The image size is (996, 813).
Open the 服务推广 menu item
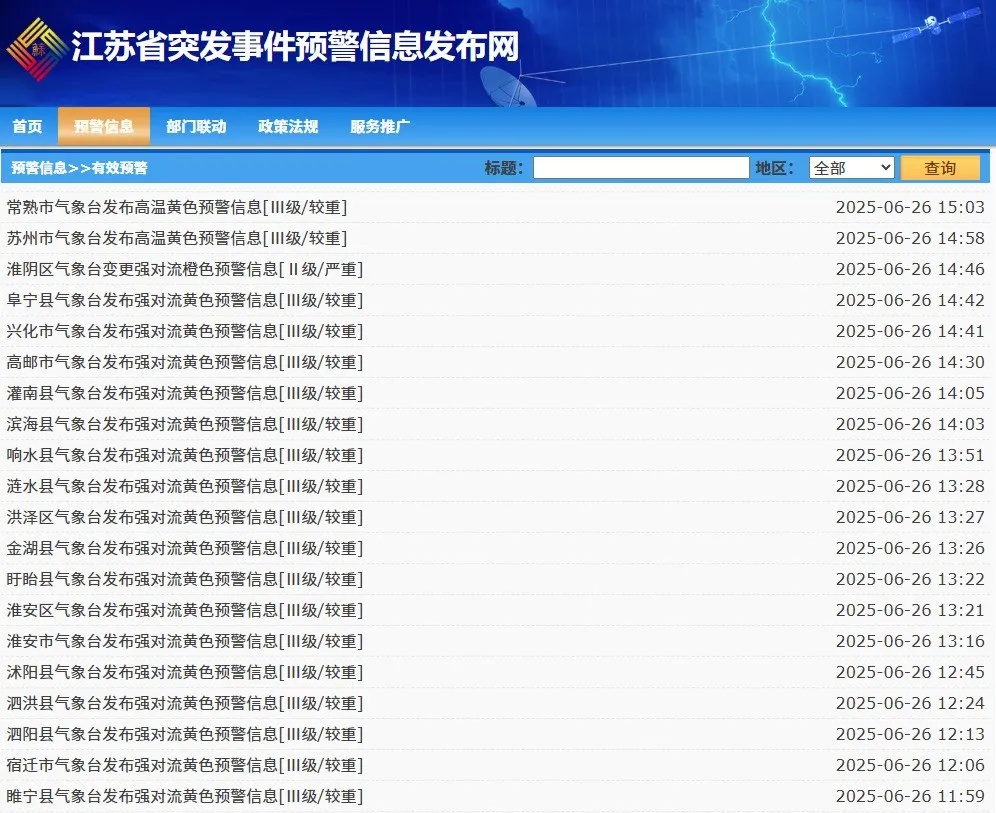377,126
